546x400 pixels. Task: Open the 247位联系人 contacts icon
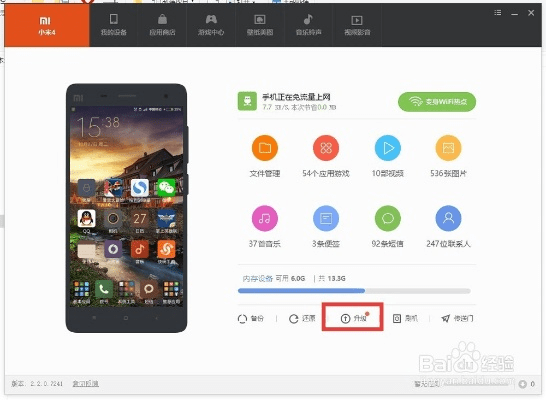(448, 218)
